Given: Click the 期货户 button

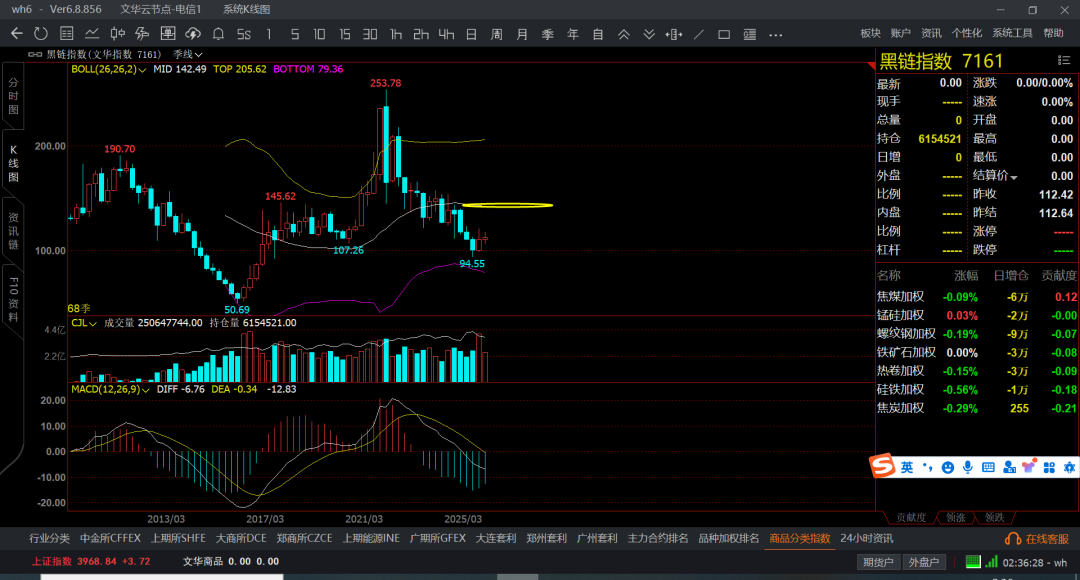Looking at the screenshot, I should click(878, 562).
